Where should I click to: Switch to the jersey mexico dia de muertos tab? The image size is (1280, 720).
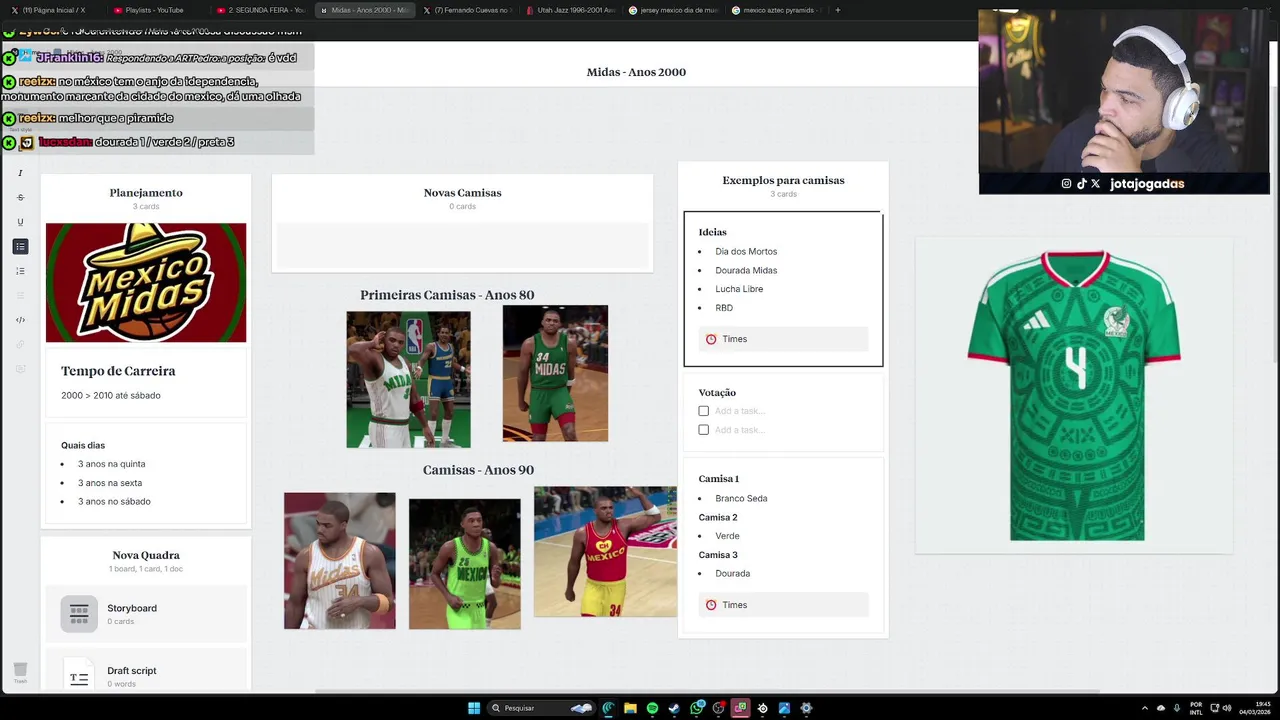coord(673,10)
